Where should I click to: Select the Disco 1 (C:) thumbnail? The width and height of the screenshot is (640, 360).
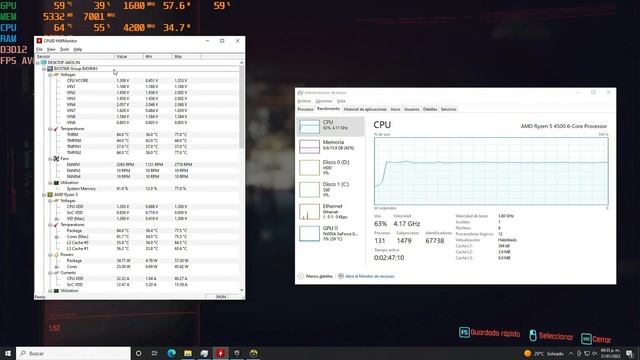click(x=309, y=189)
